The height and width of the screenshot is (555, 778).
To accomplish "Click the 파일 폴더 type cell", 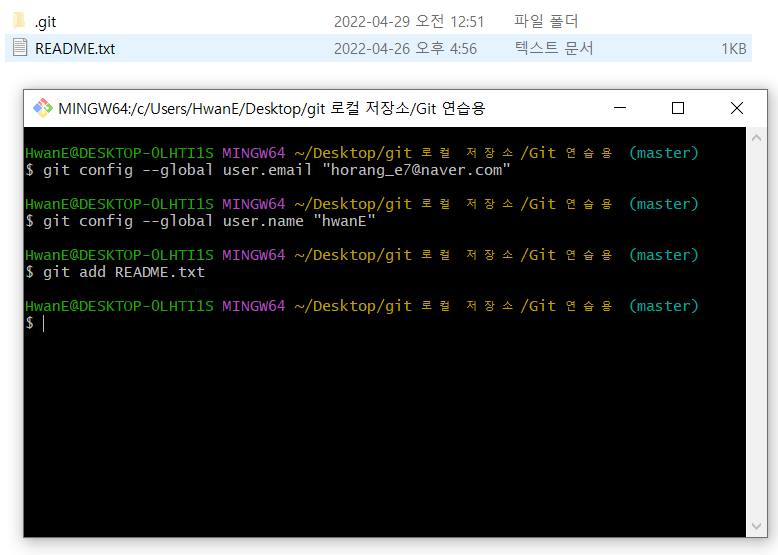I will point(546,21).
